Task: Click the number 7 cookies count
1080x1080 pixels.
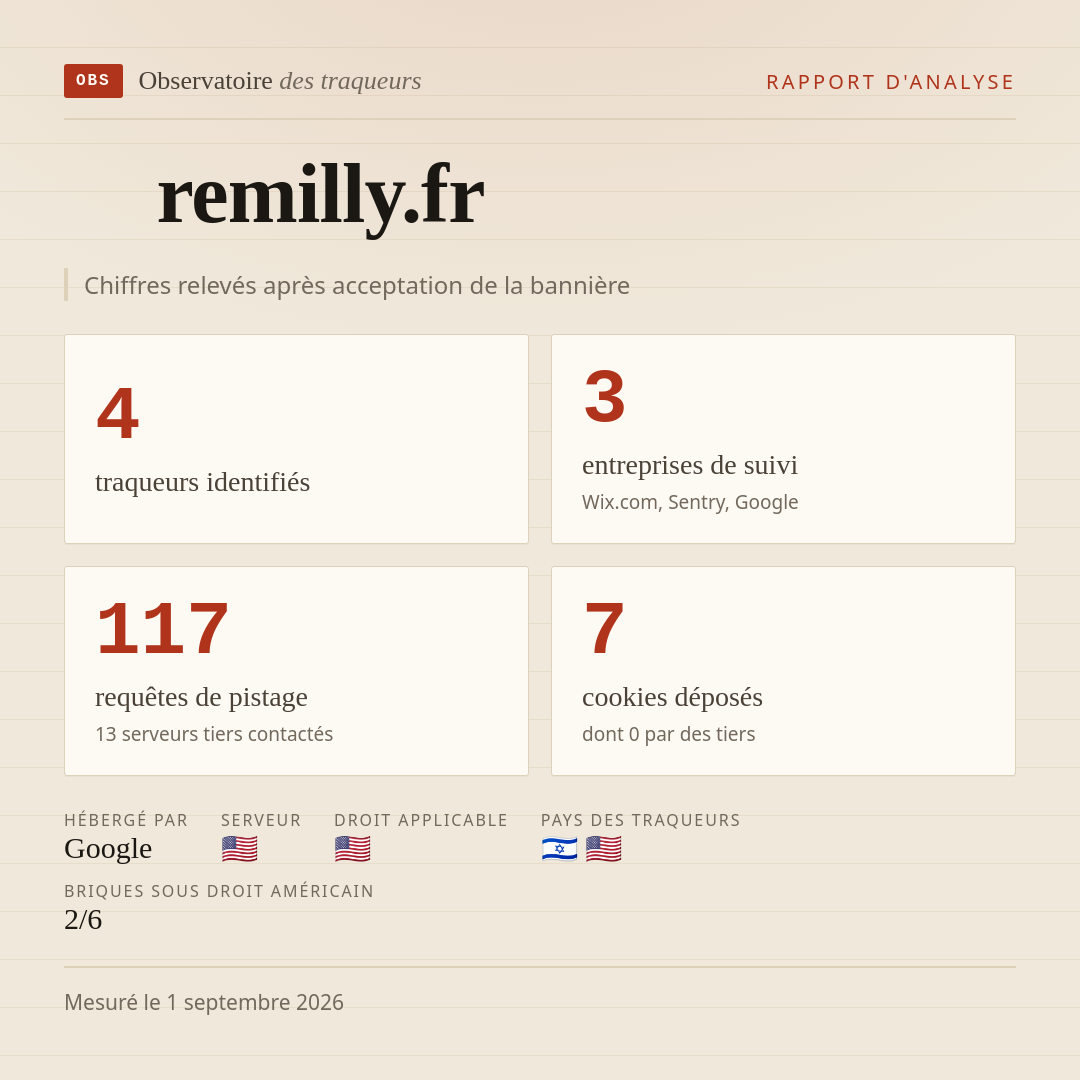Action: [604, 629]
